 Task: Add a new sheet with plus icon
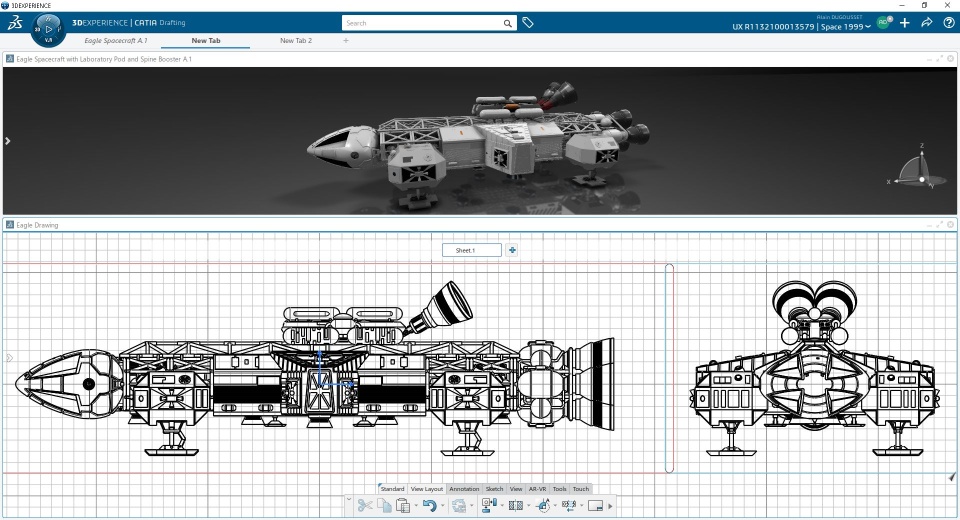point(512,250)
